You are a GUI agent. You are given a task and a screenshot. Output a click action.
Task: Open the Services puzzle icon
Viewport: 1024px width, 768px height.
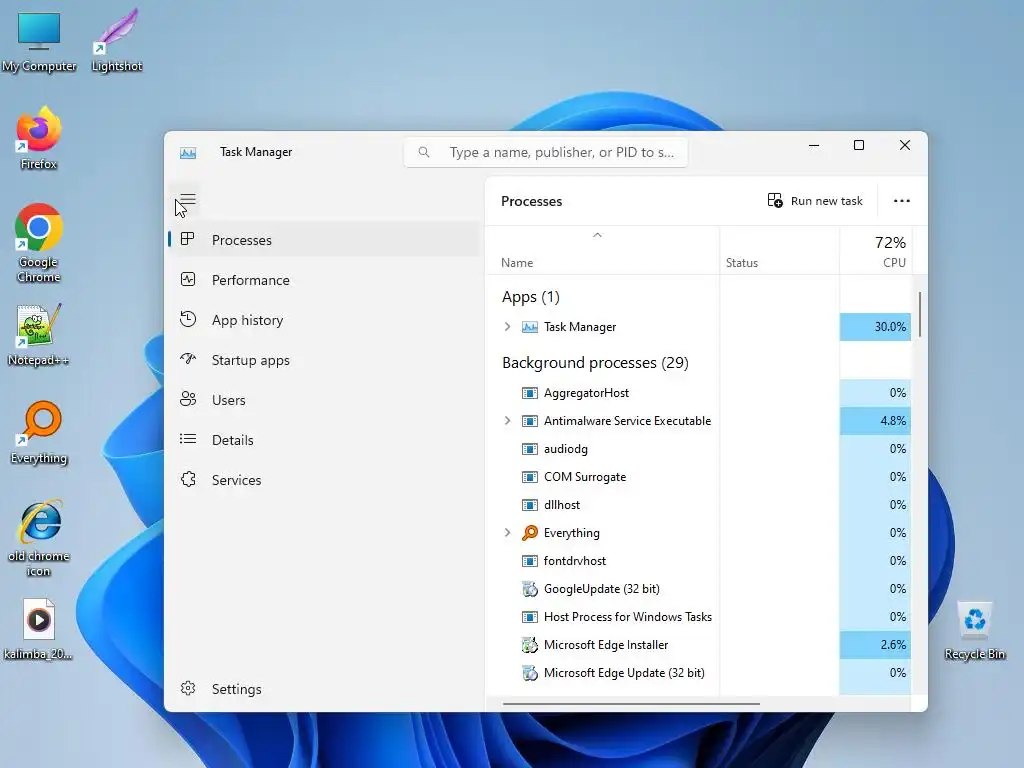coord(188,479)
